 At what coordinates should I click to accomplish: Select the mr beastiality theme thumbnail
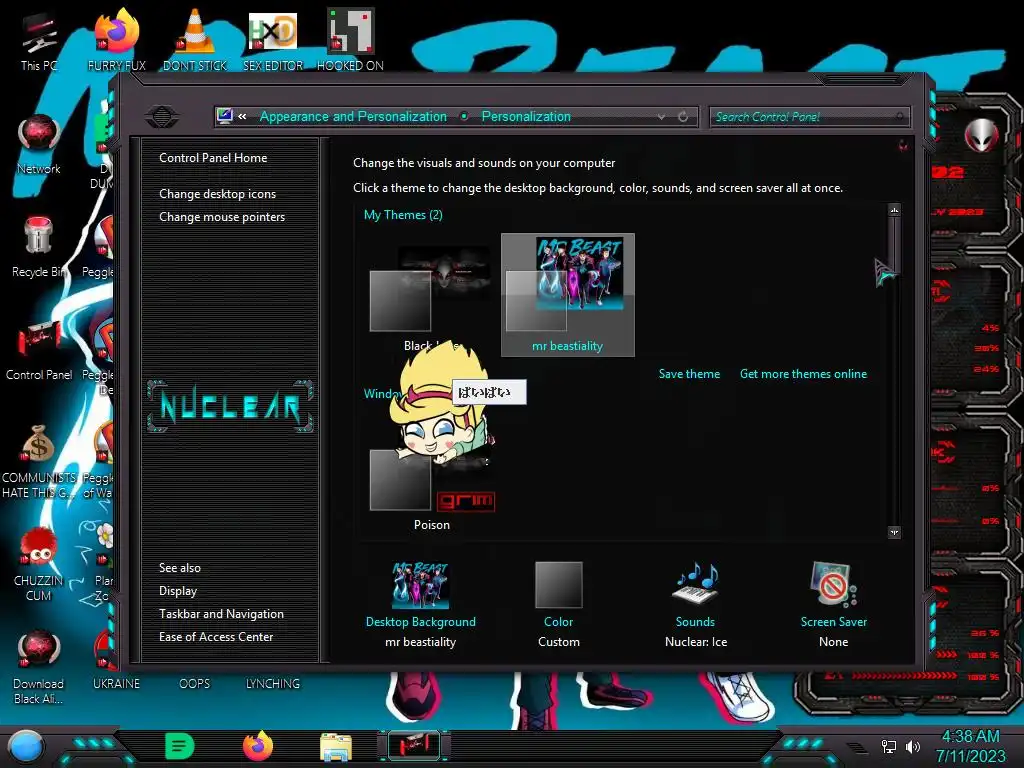click(568, 295)
